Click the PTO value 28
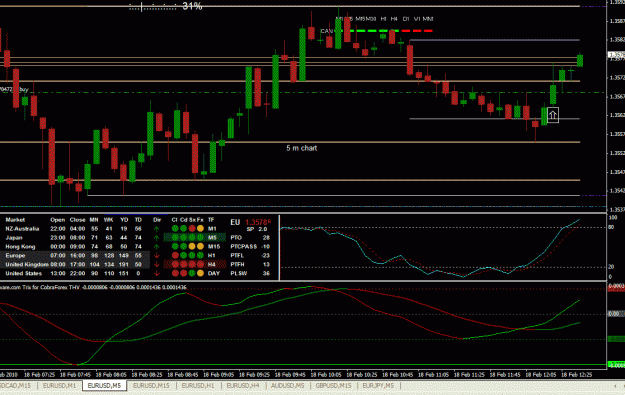 [266, 238]
